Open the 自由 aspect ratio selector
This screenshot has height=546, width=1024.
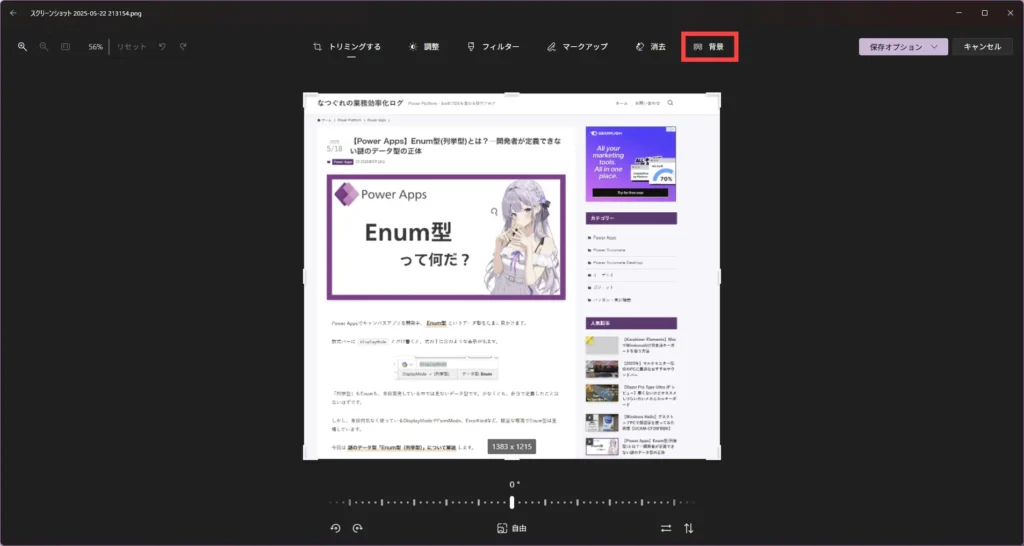[x=512, y=528]
